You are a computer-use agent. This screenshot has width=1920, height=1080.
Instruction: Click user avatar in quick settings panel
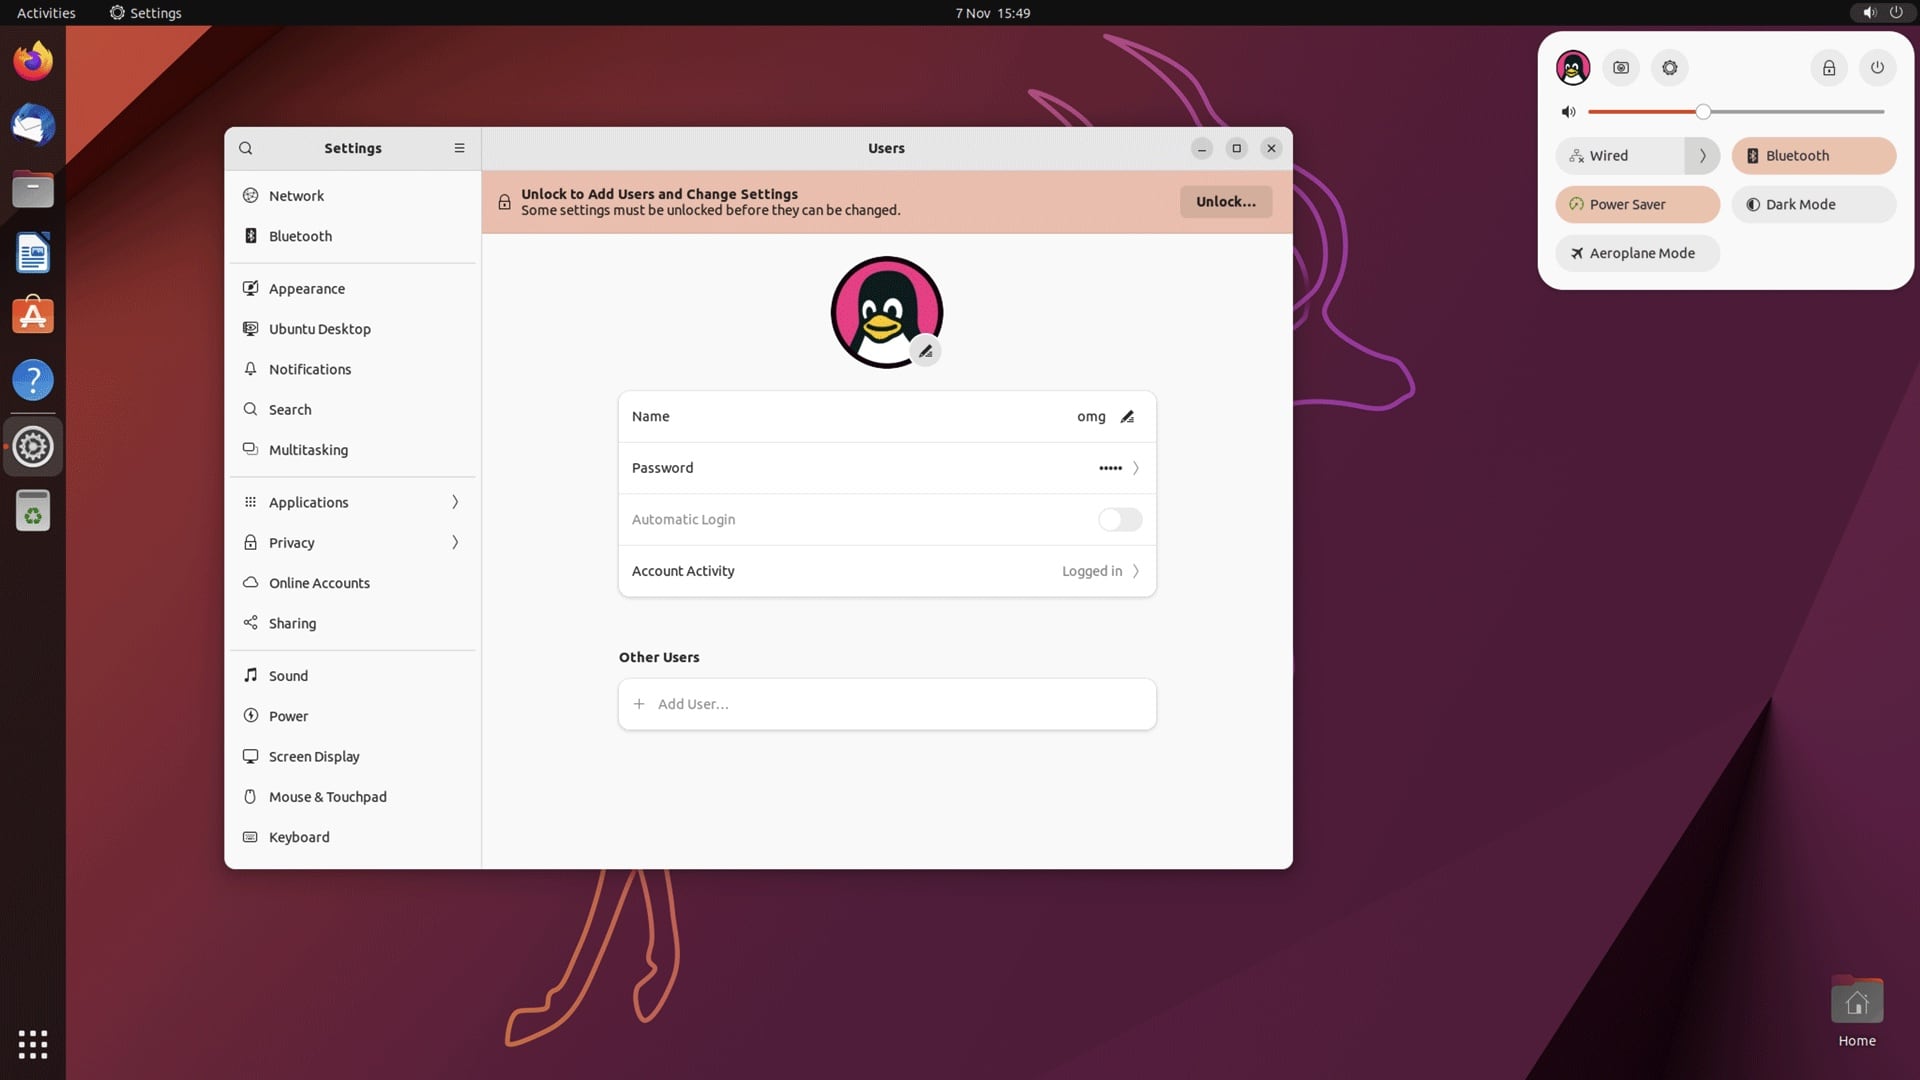(1573, 68)
